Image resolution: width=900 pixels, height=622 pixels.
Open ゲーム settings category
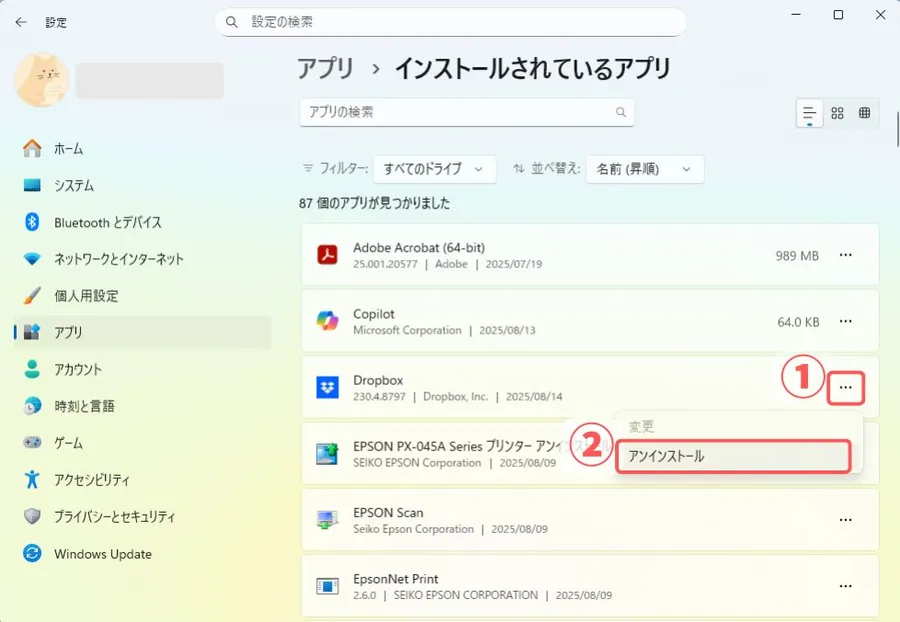tap(142, 442)
